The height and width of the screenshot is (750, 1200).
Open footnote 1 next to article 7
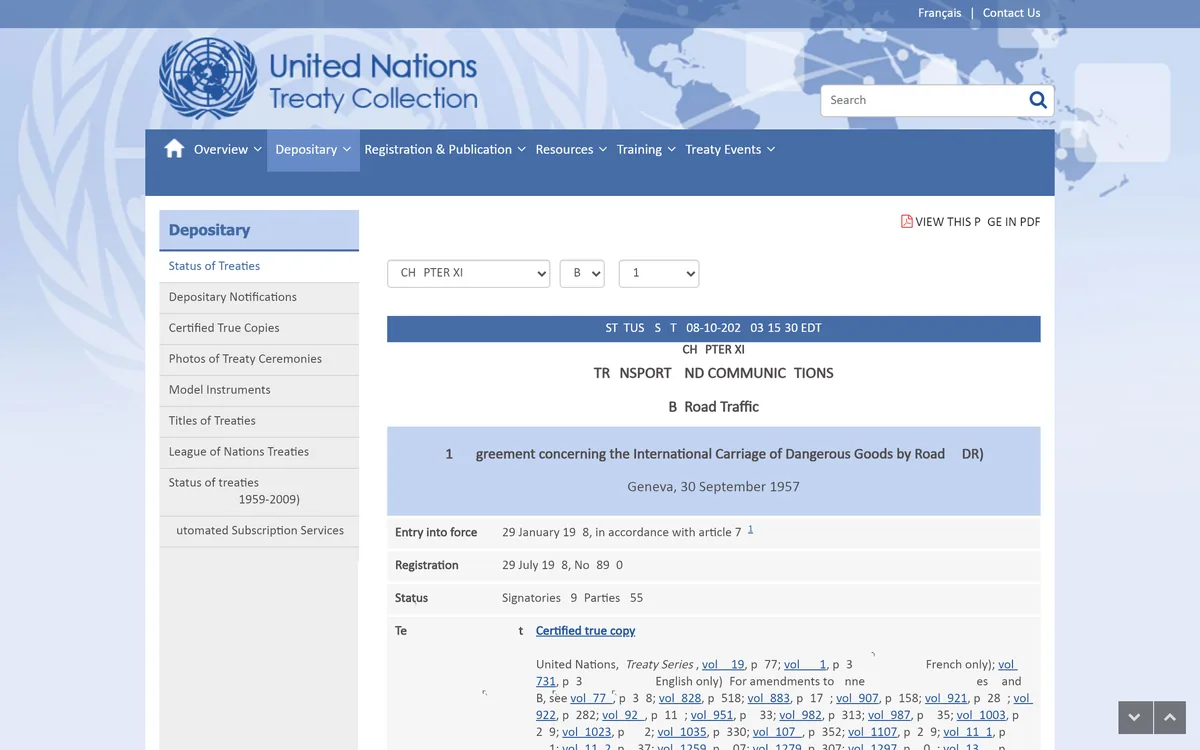(x=750, y=529)
